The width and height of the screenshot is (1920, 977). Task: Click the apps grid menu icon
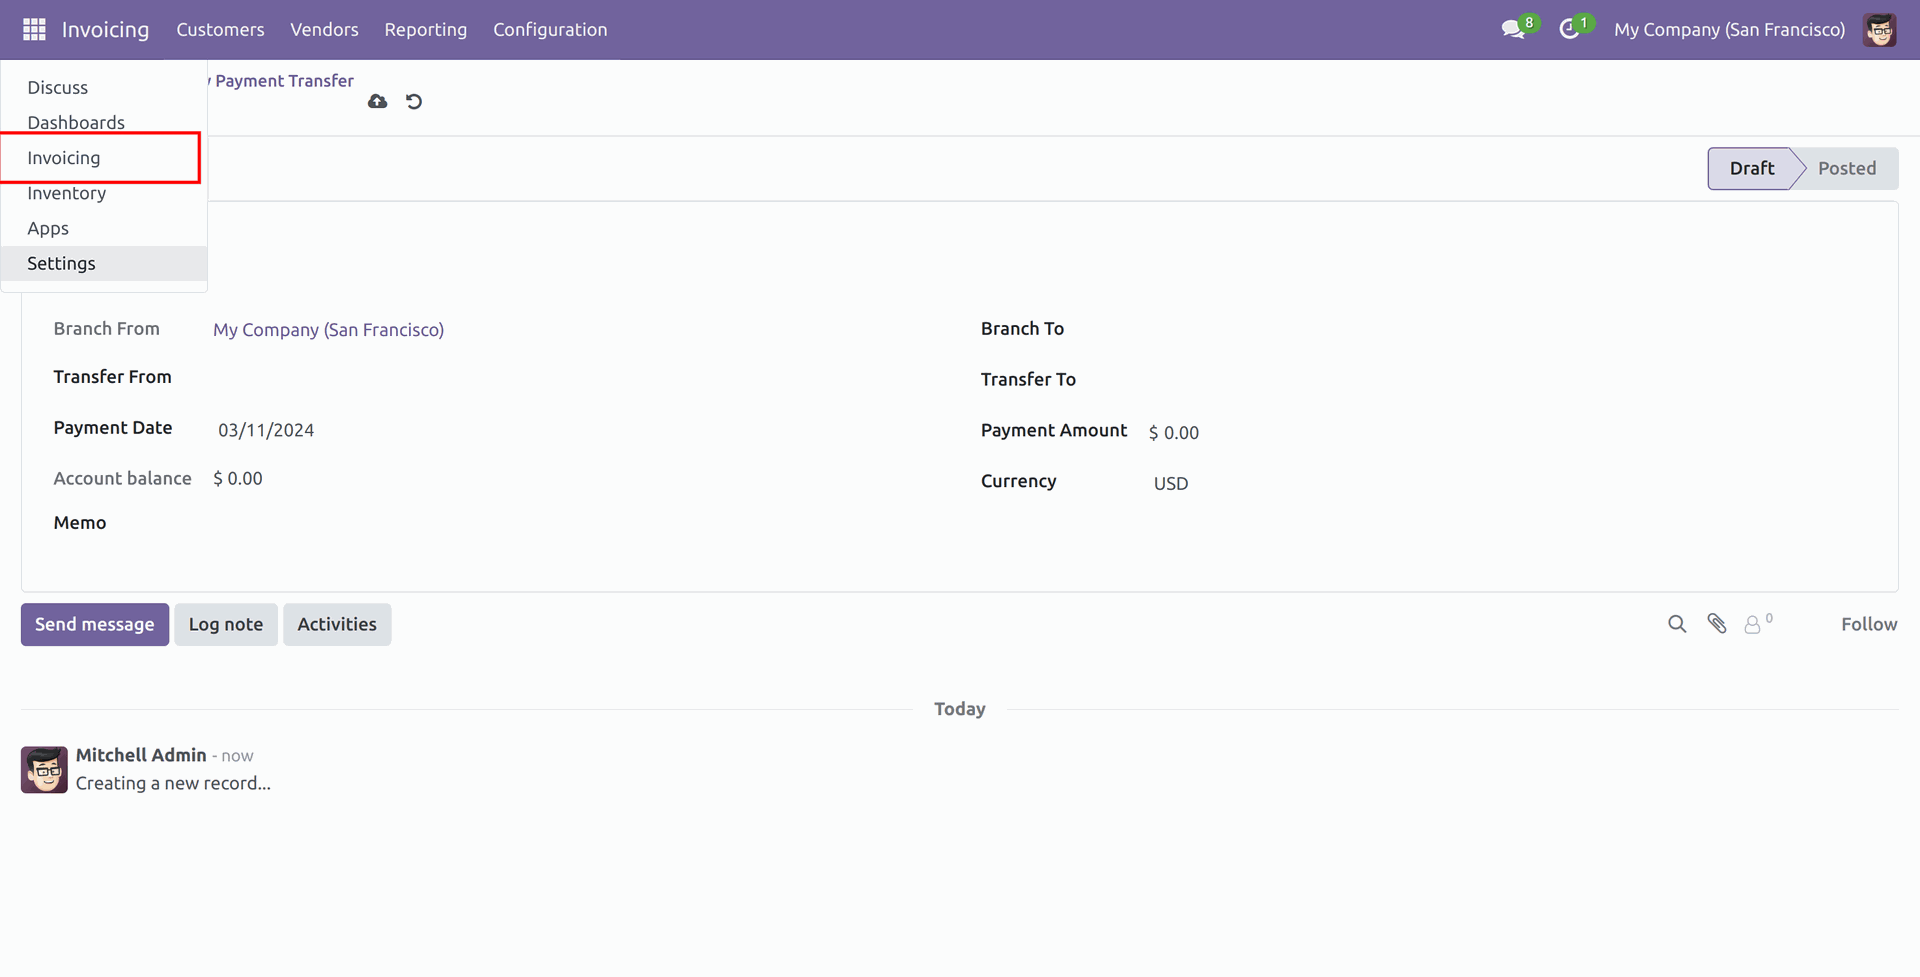click(x=34, y=30)
